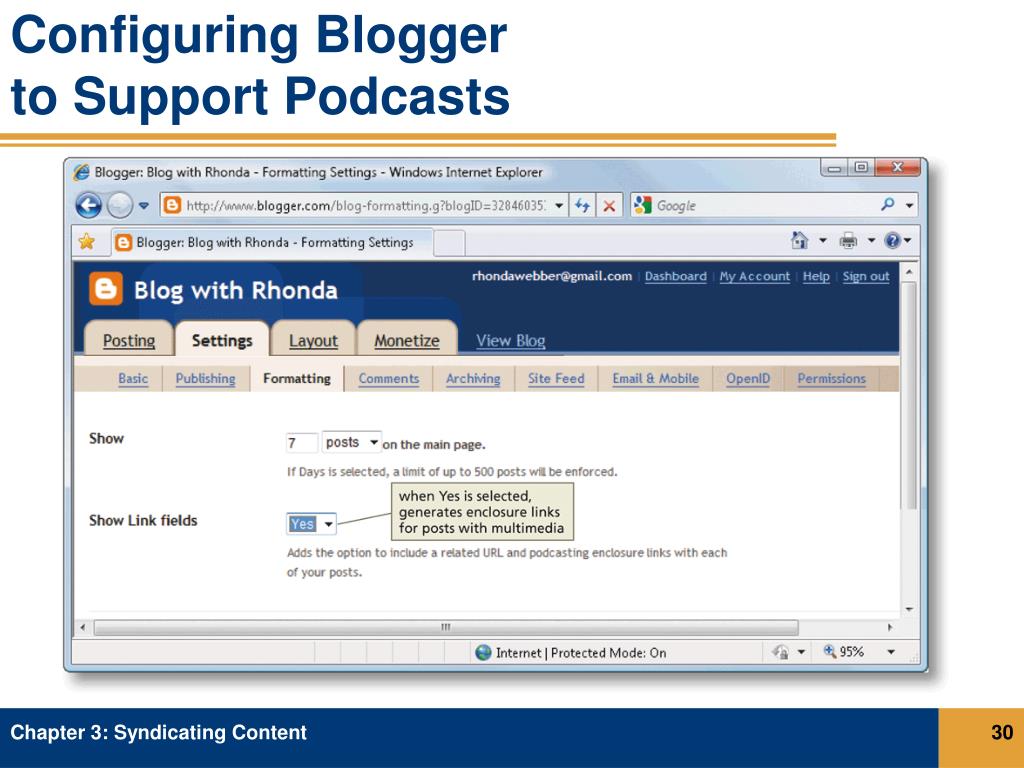Click the Internet Explorer title bar icon
The image size is (1024, 768).
click(x=82, y=172)
